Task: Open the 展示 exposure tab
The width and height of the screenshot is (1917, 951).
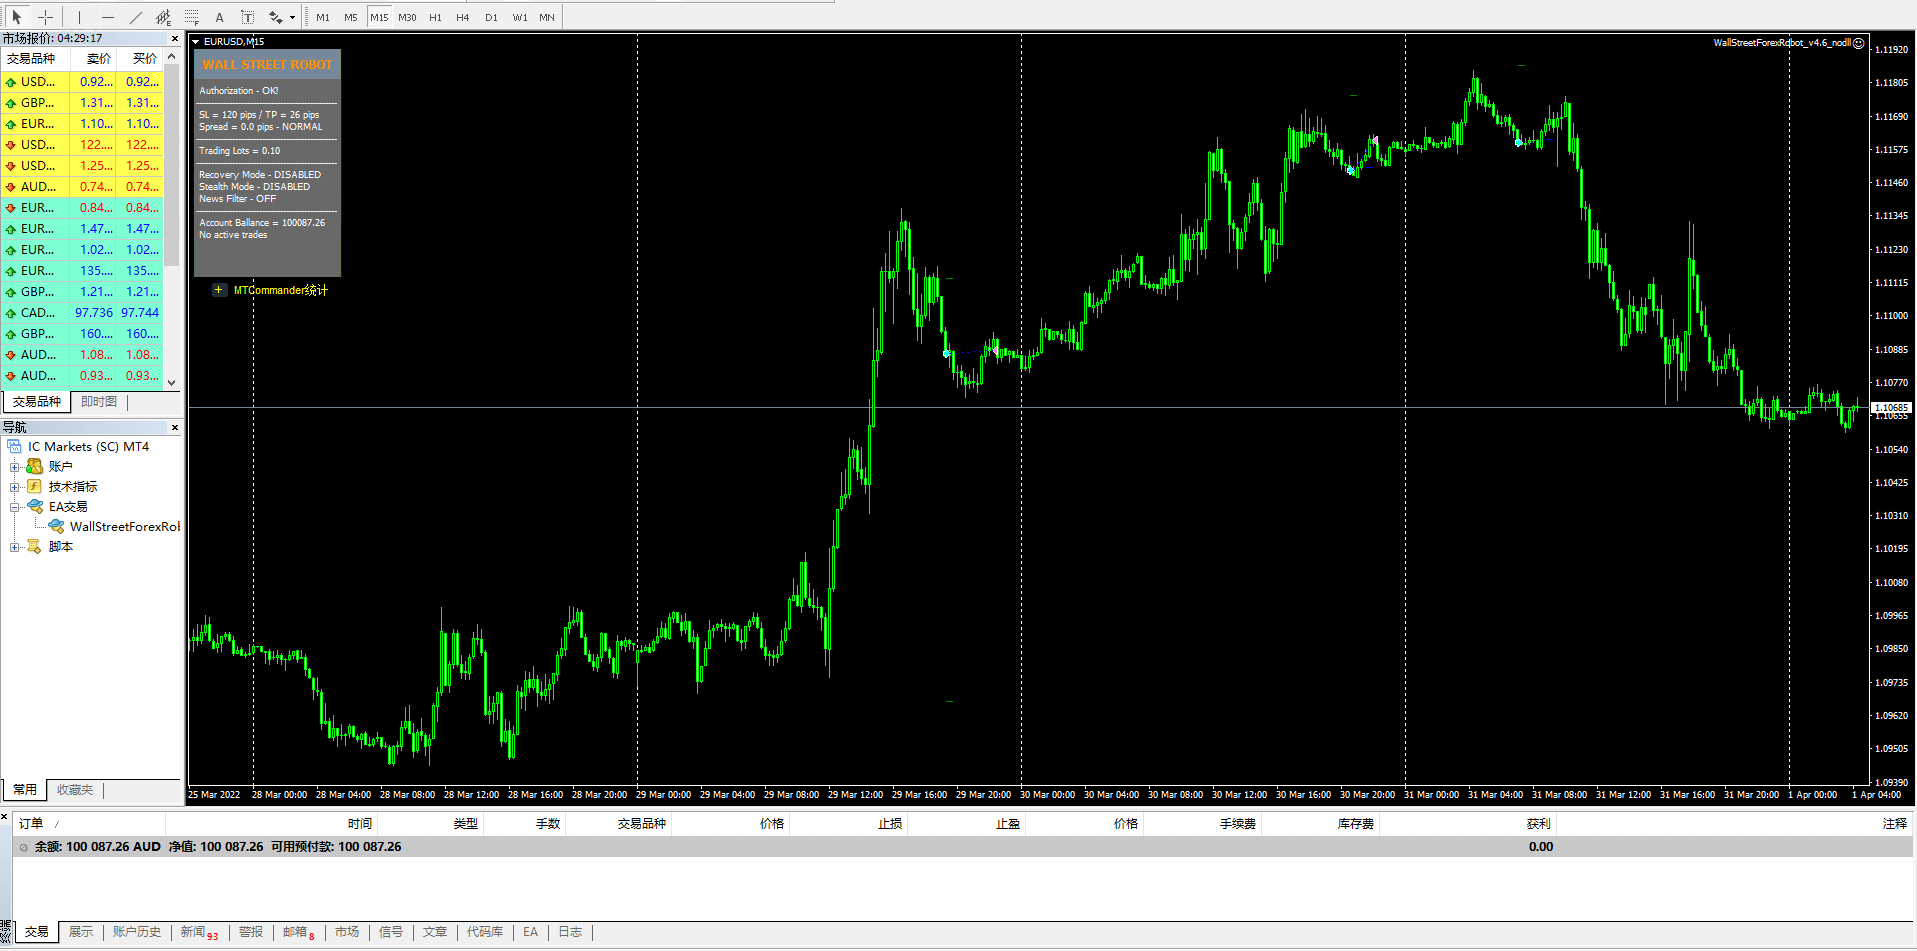Action: 81,932
